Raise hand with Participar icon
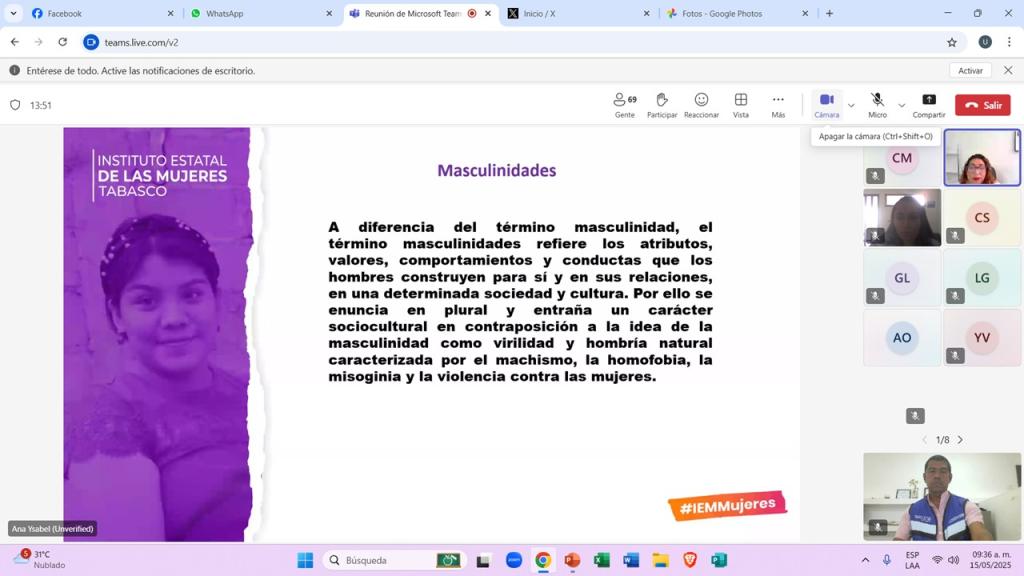Image resolution: width=1024 pixels, height=576 pixels. click(662, 104)
